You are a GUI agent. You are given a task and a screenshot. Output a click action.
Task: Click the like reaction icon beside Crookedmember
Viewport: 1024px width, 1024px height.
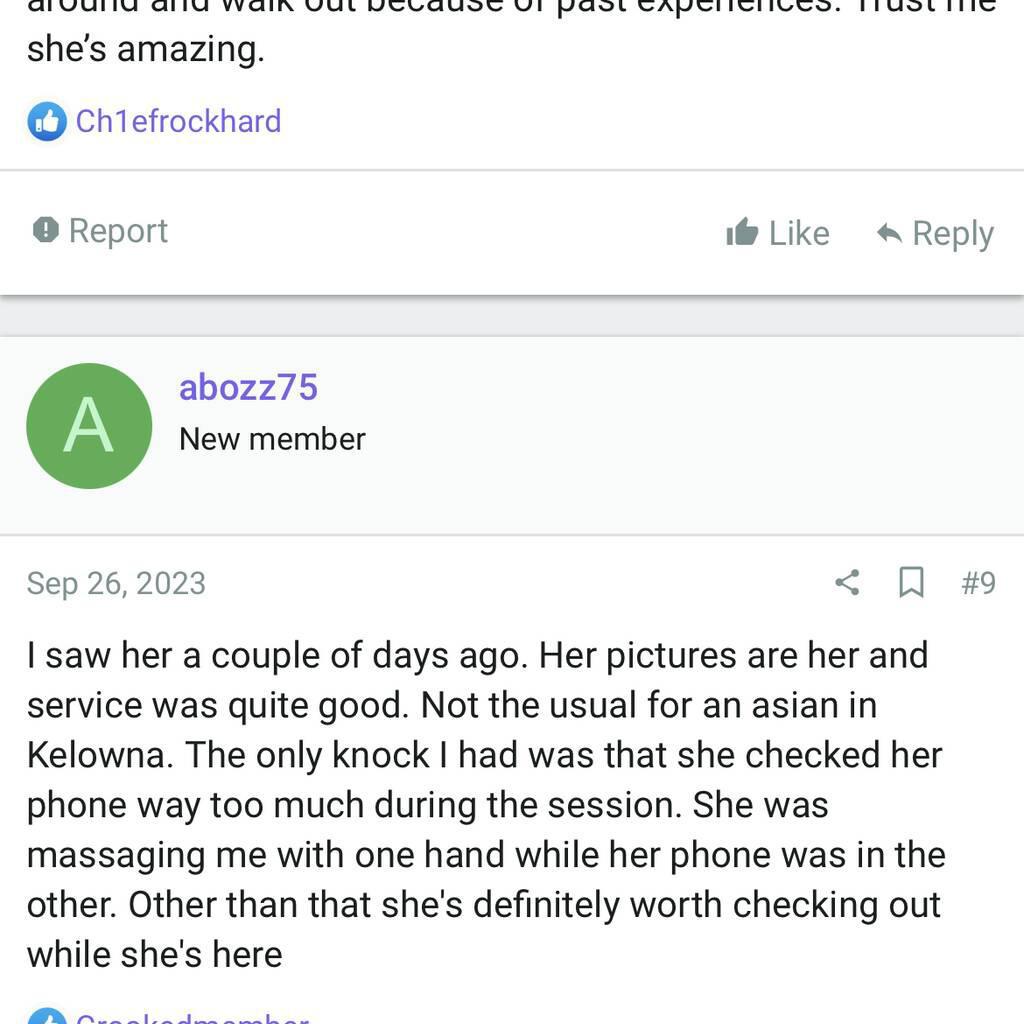click(x=47, y=1016)
